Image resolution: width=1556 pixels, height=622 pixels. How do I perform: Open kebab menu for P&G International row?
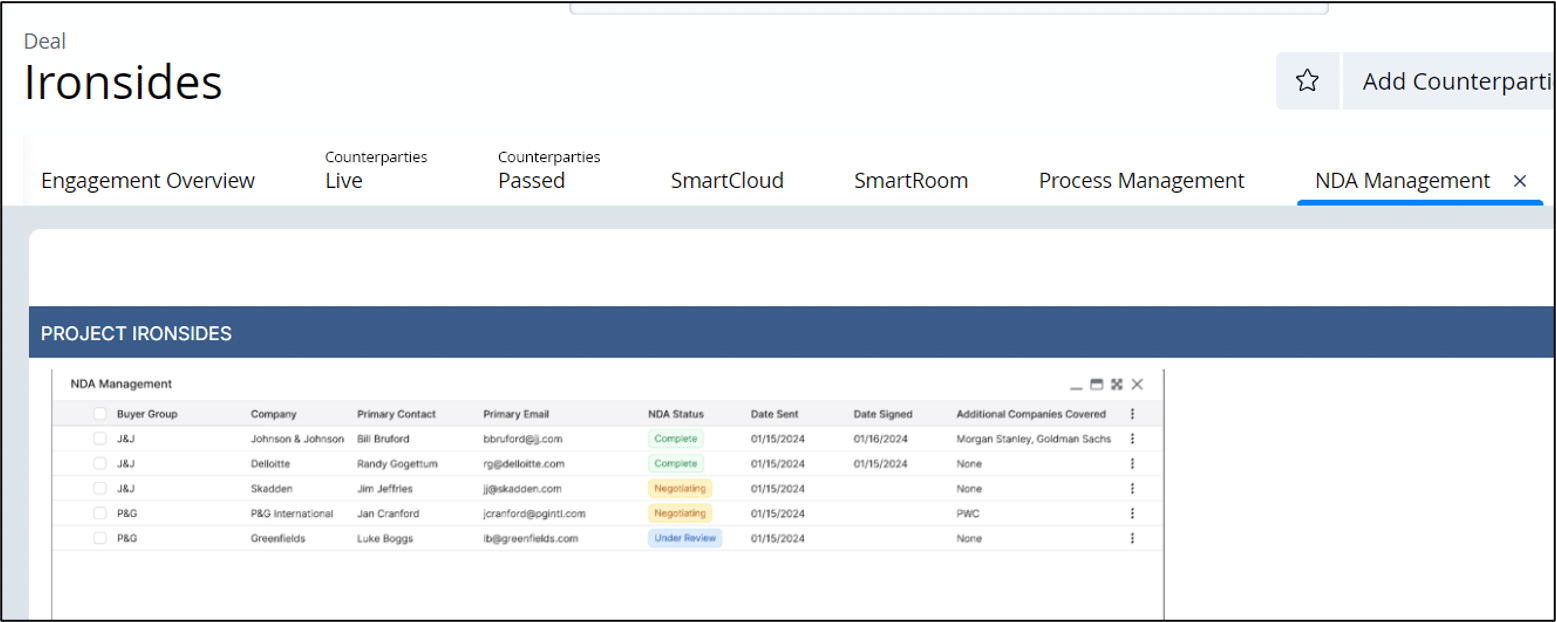pos(1132,513)
